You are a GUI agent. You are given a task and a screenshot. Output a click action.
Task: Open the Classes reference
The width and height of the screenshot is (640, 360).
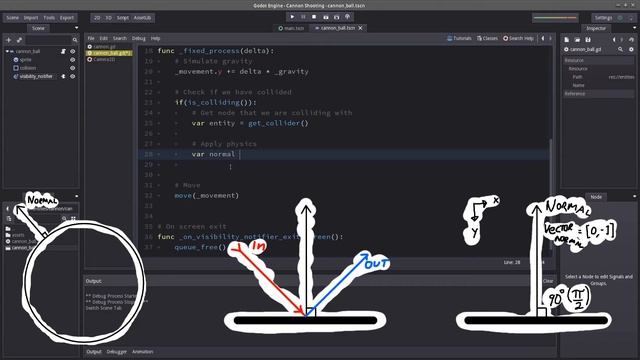click(x=487, y=38)
